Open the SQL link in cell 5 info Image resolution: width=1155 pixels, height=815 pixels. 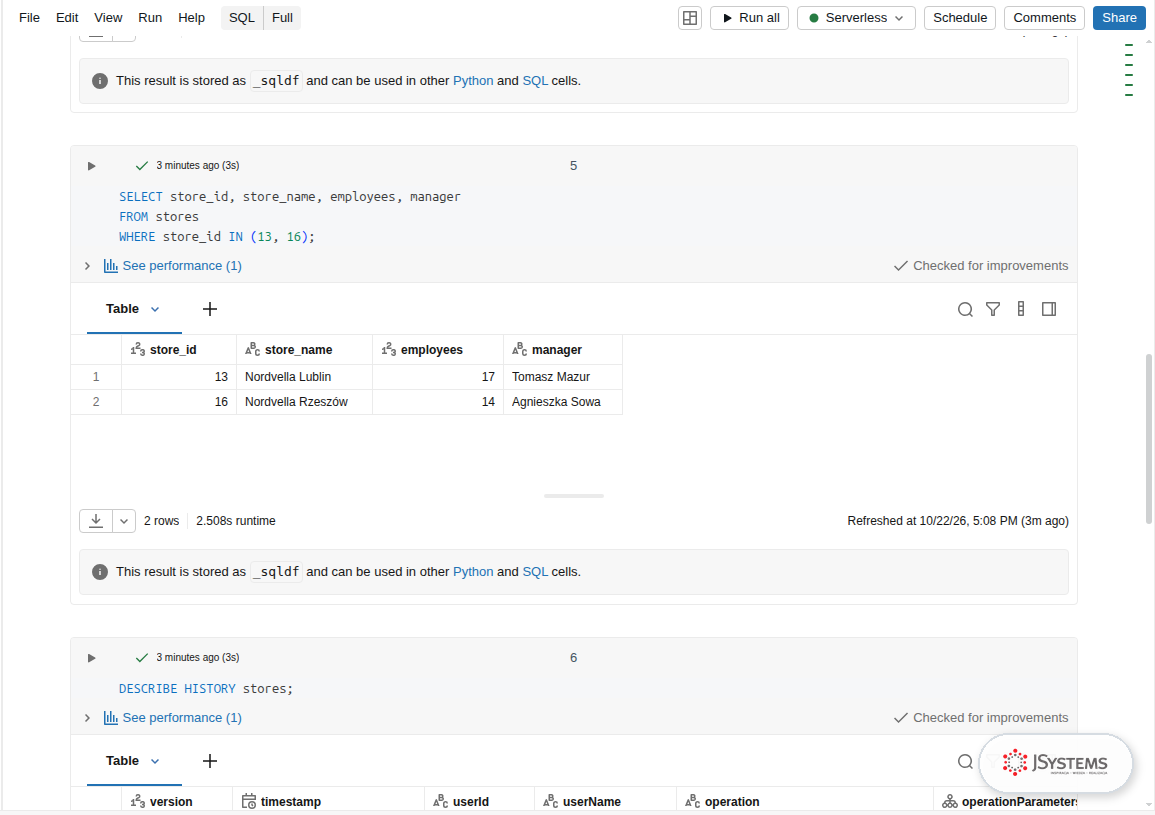click(x=535, y=572)
